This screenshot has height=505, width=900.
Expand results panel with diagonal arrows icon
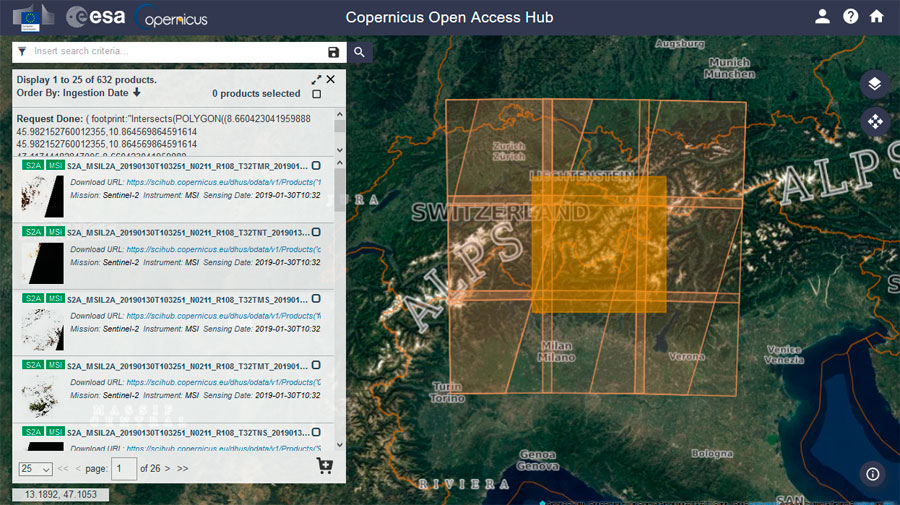point(316,80)
